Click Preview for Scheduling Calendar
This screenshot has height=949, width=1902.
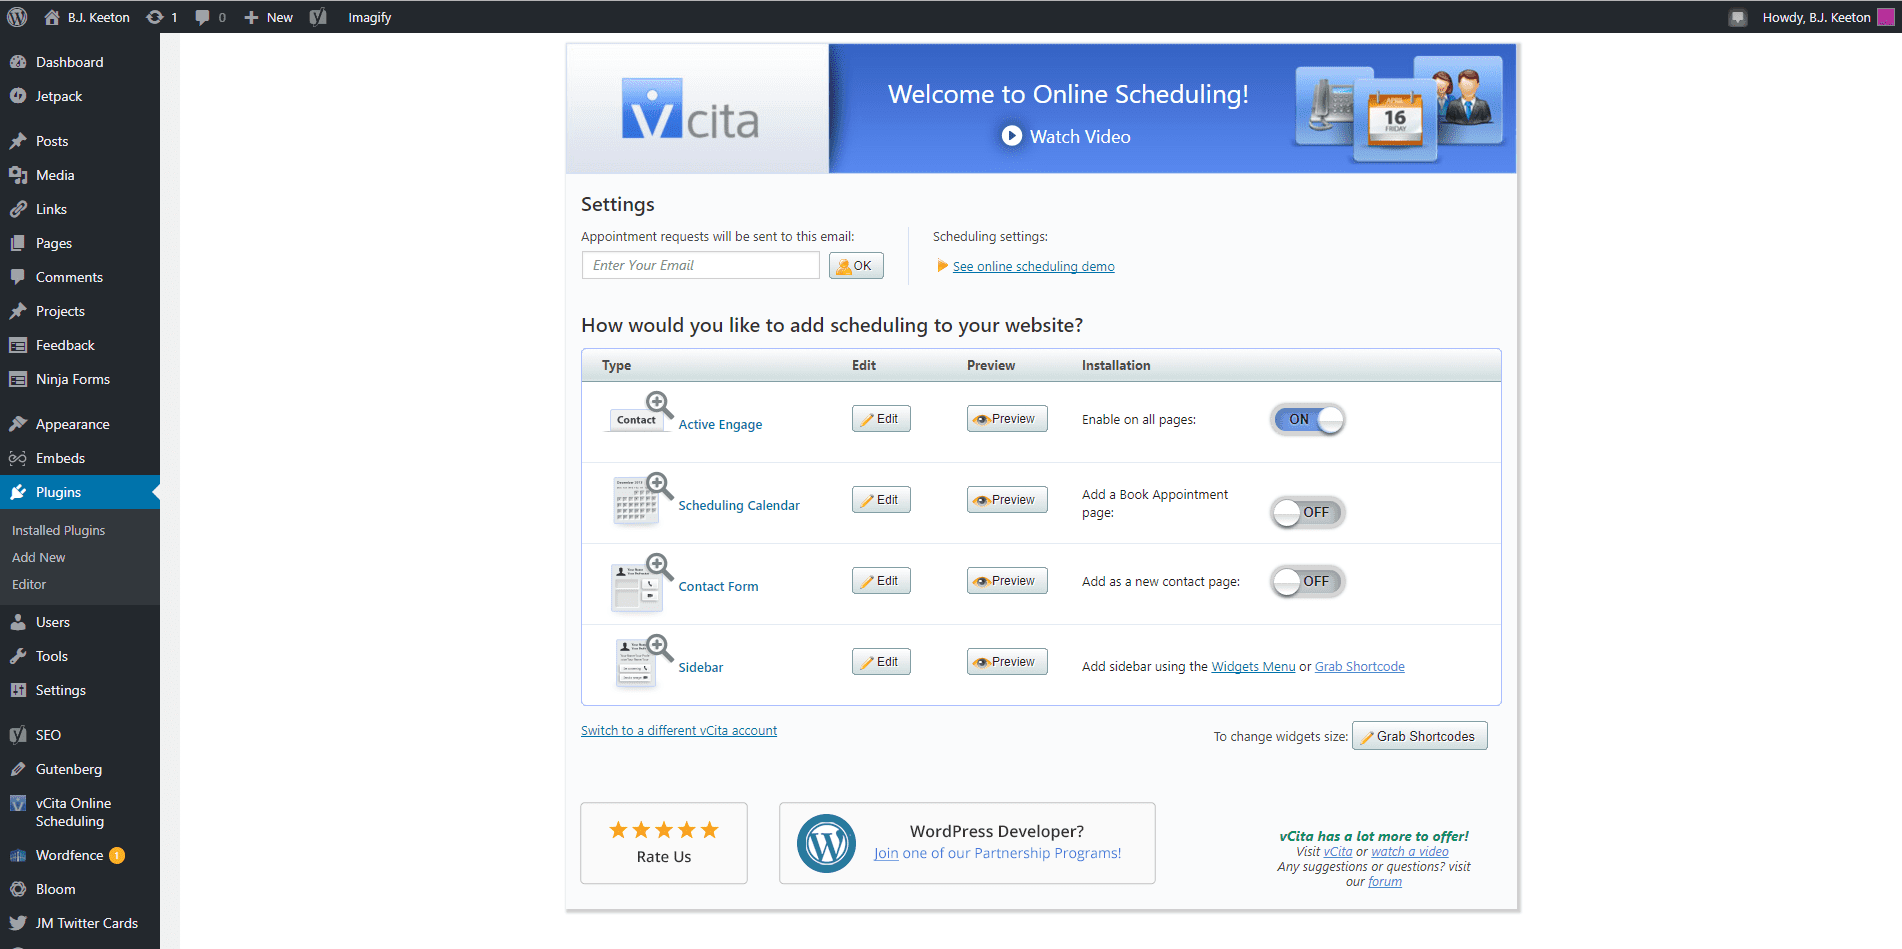1007,500
